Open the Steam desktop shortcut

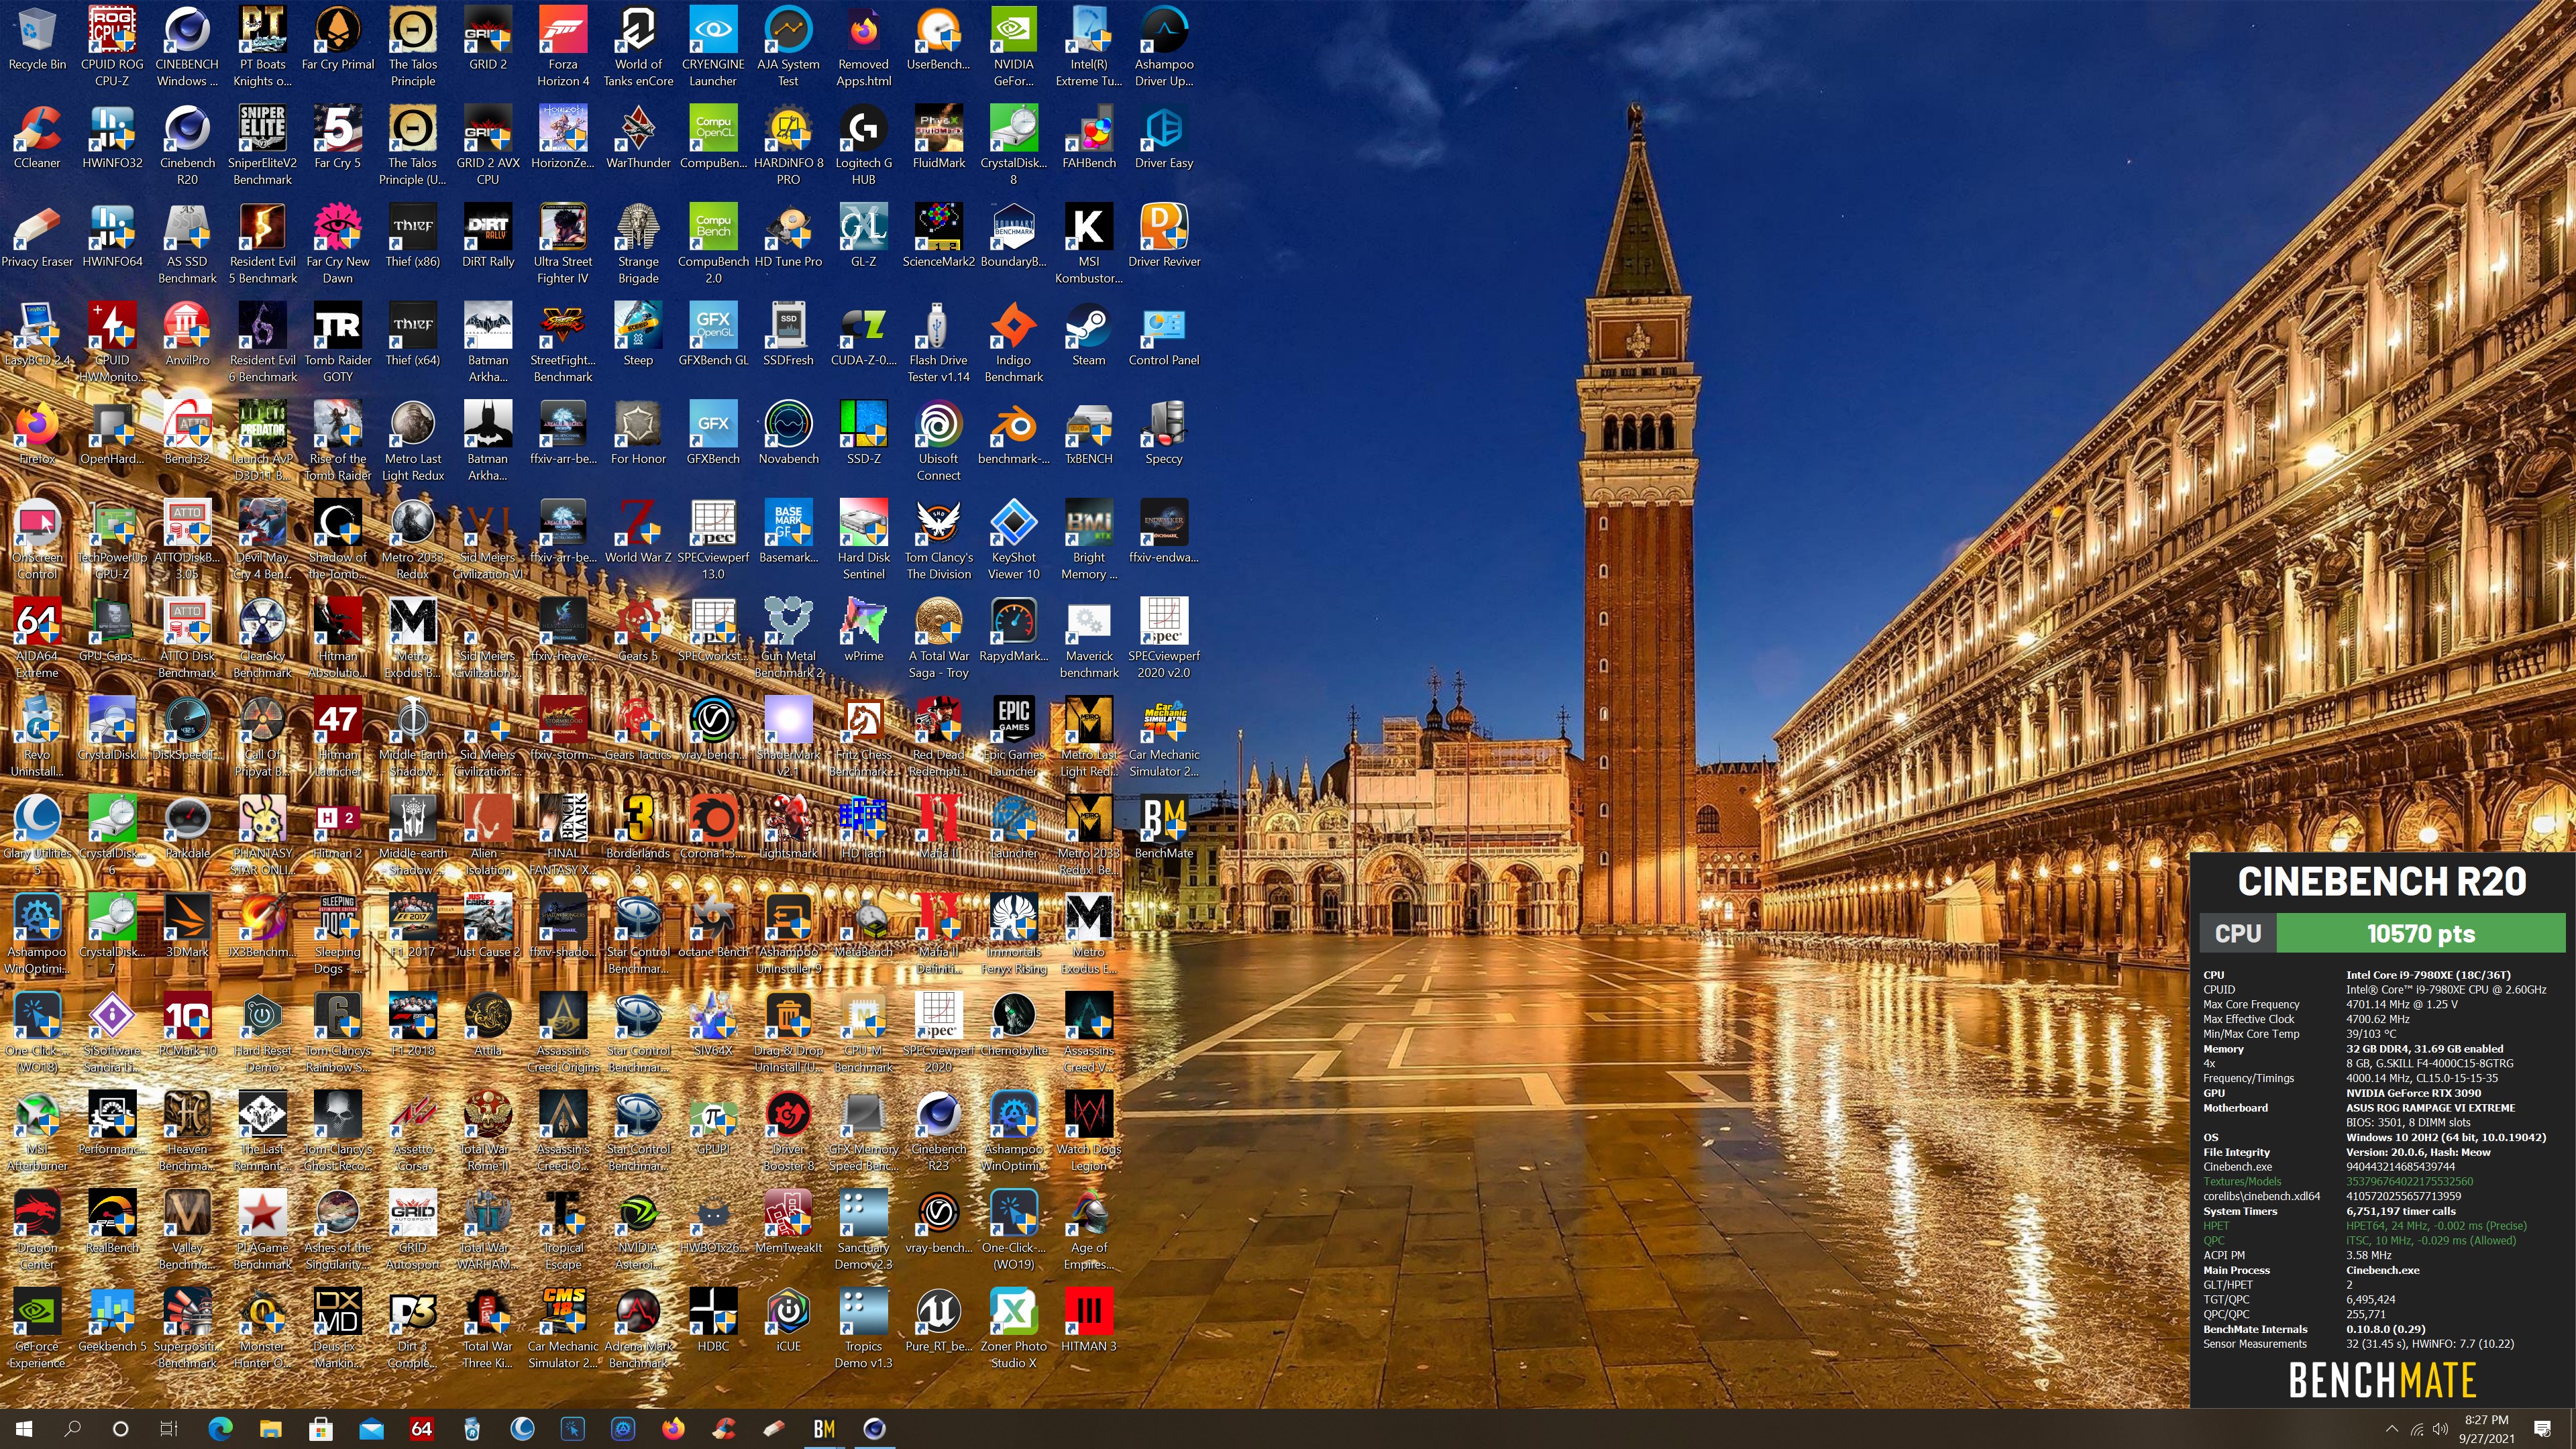coord(1089,335)
